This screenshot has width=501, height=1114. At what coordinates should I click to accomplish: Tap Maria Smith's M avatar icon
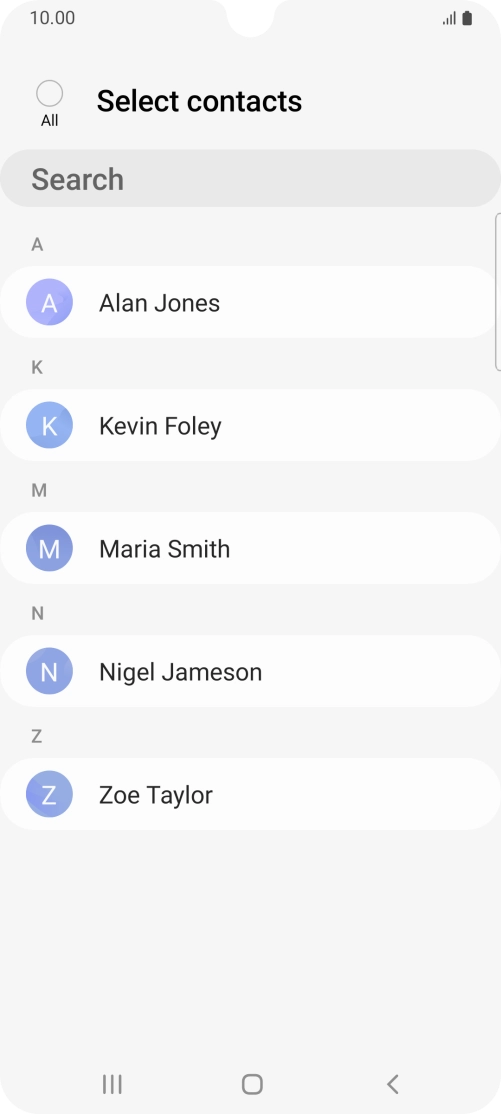49,548
